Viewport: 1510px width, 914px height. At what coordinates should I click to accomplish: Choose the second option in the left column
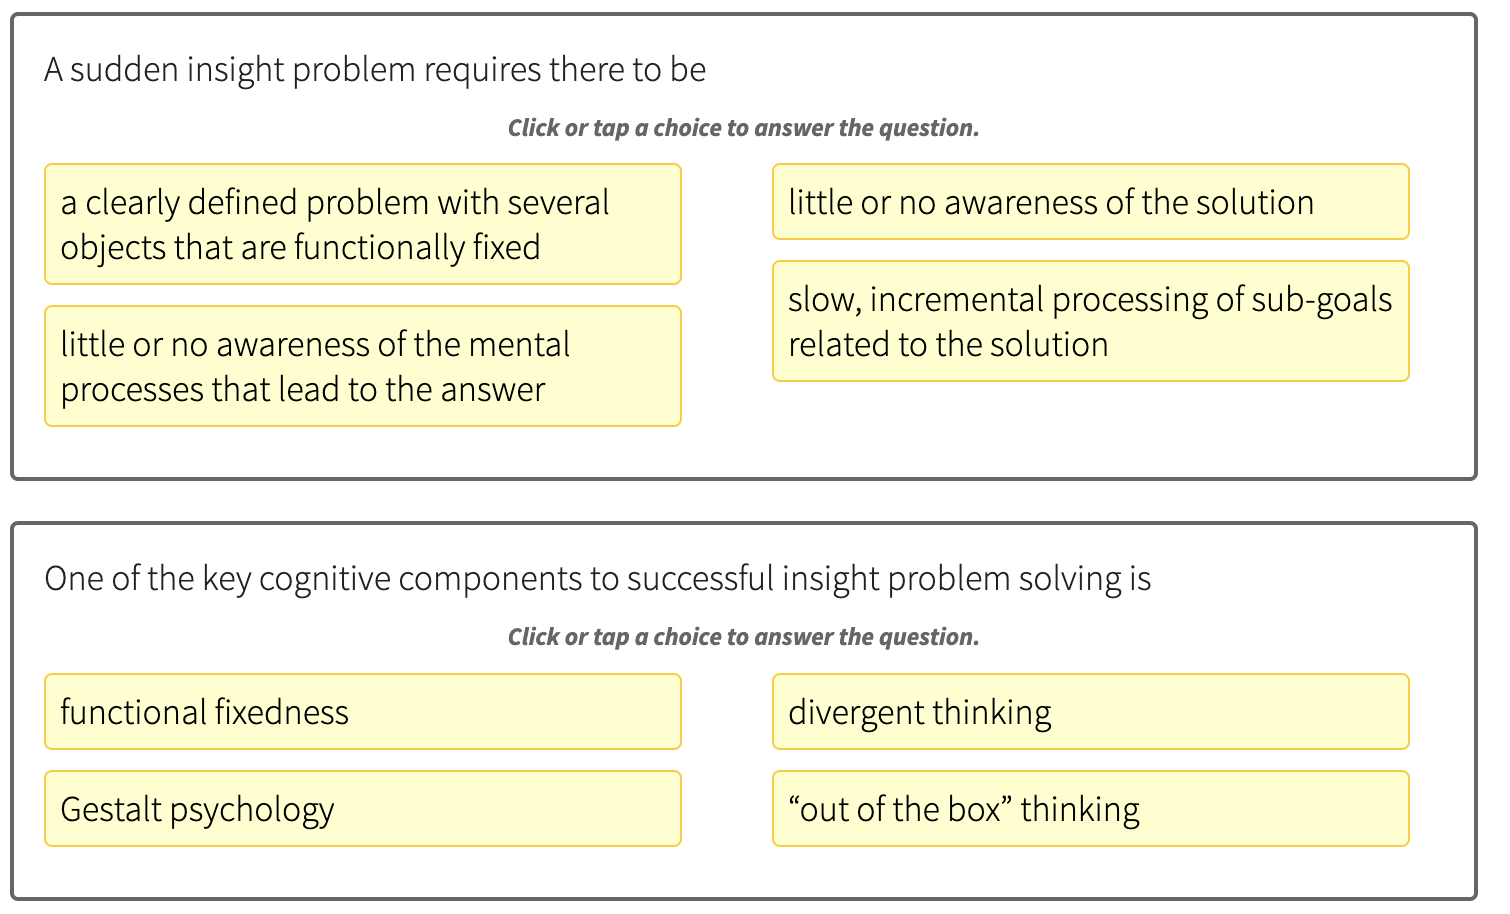(x=362, y=366)
